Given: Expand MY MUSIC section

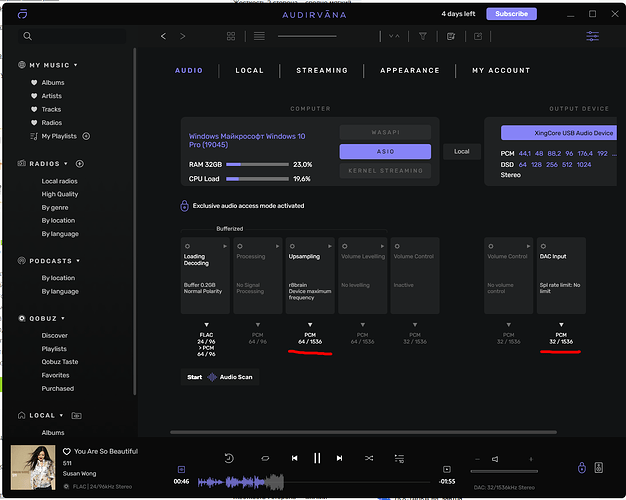Looking at the screenshot, I should pyautogui.click(x=75, y=65).
